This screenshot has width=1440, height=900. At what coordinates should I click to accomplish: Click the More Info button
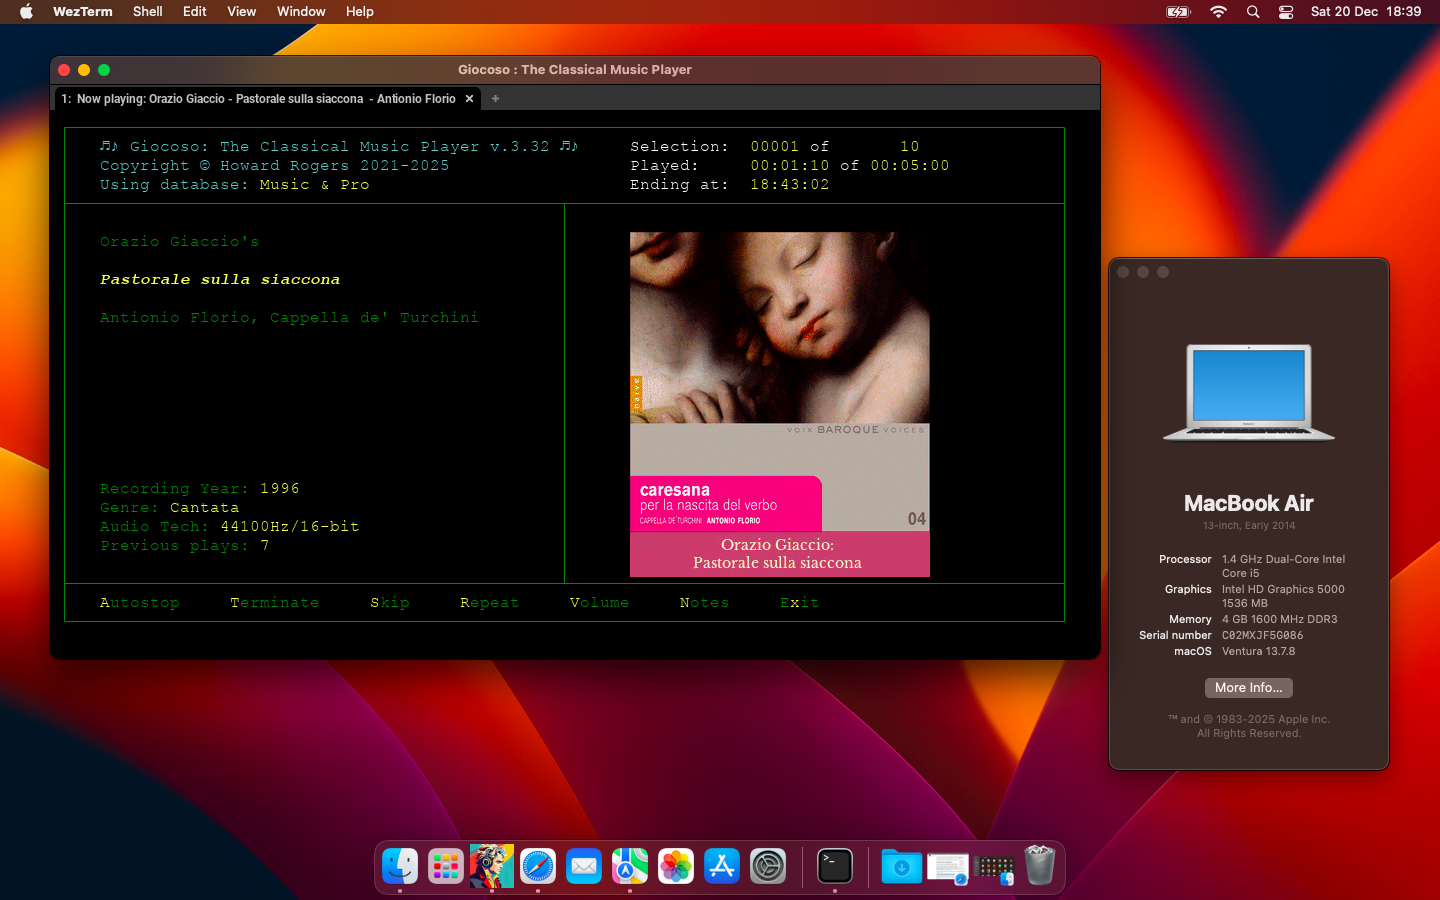[x=1248, y=687]
